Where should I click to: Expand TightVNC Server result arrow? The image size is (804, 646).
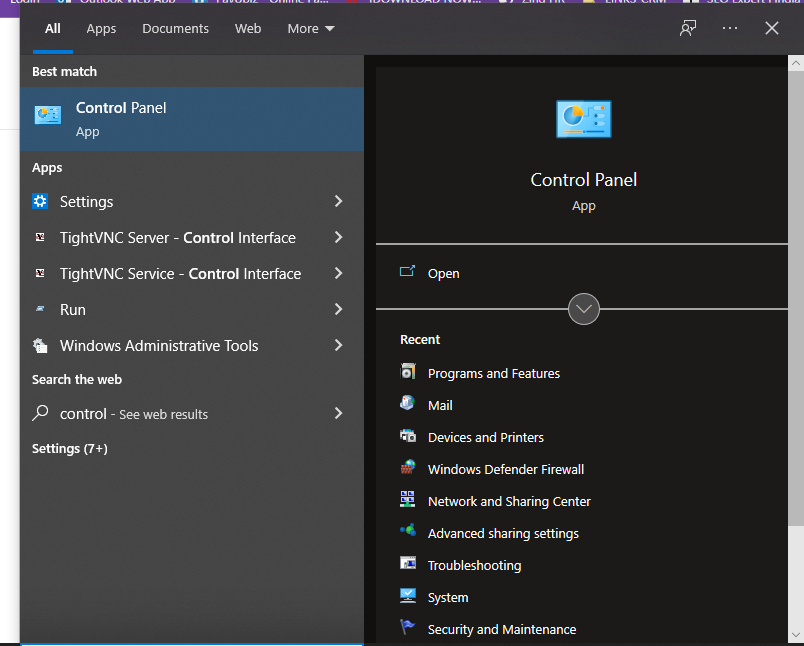coord(338,237)
